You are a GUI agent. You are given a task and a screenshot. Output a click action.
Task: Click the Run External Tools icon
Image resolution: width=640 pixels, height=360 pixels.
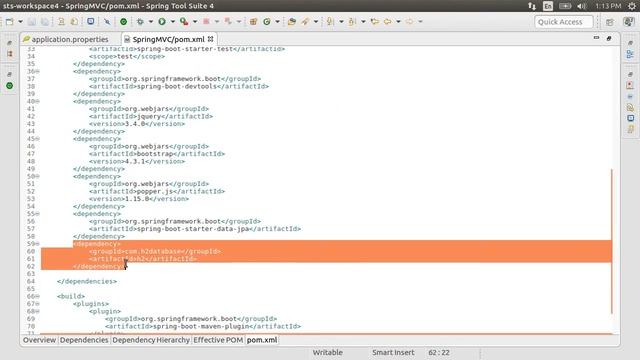[184, 22]
